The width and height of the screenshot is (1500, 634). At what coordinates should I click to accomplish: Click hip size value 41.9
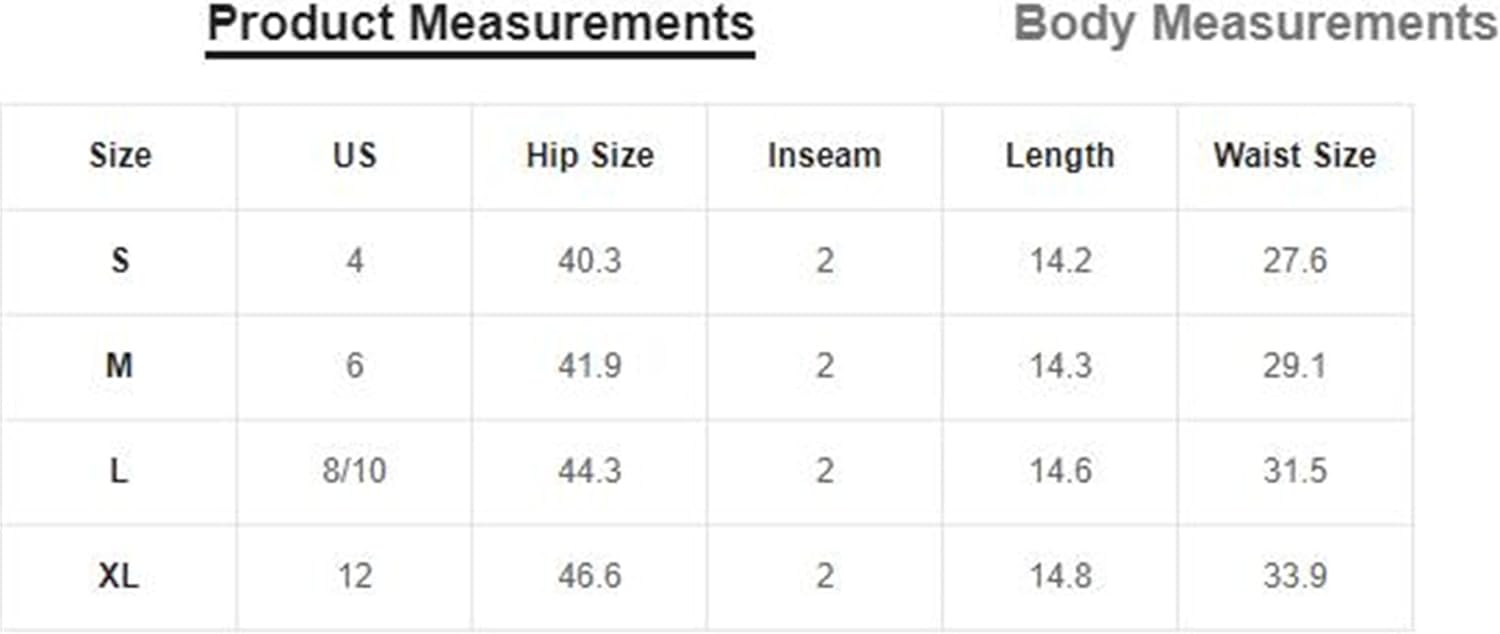click(590, 366)
